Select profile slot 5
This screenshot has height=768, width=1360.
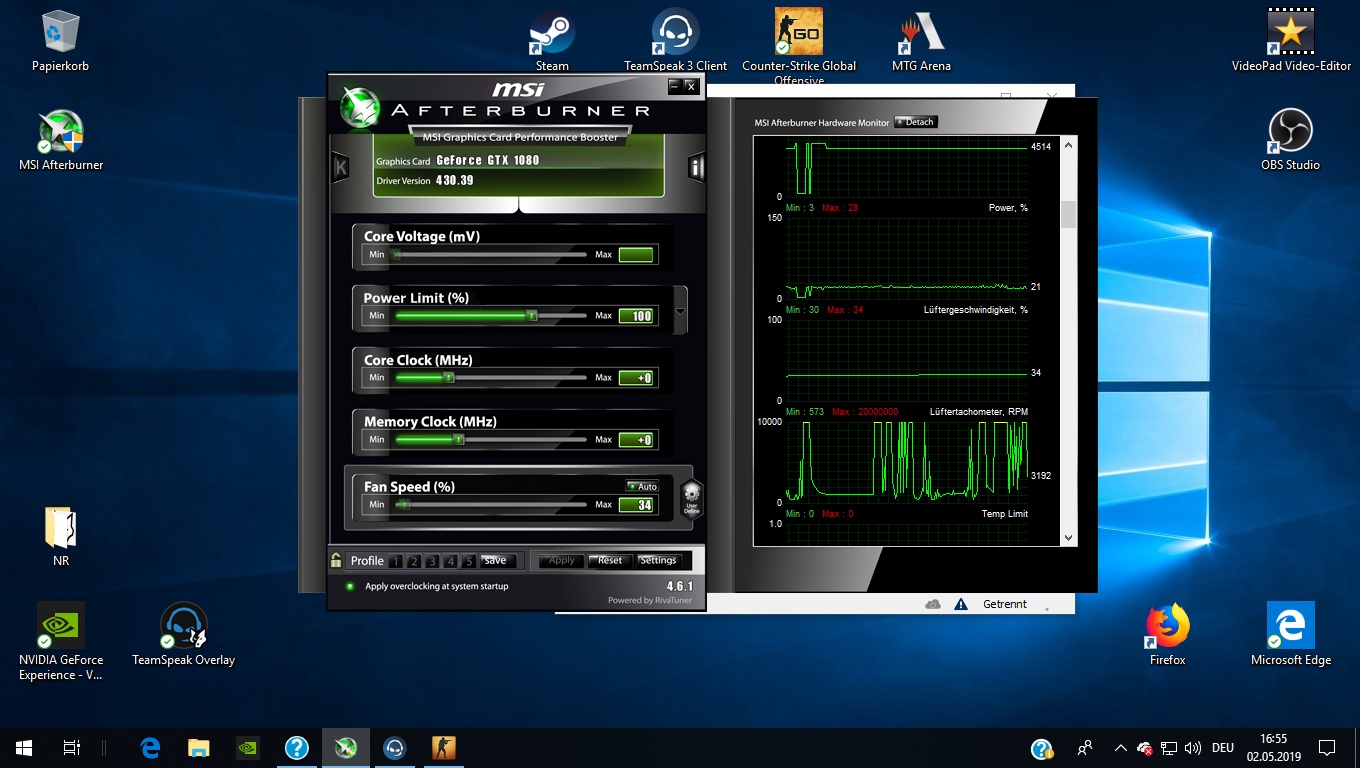pos(468,561)
